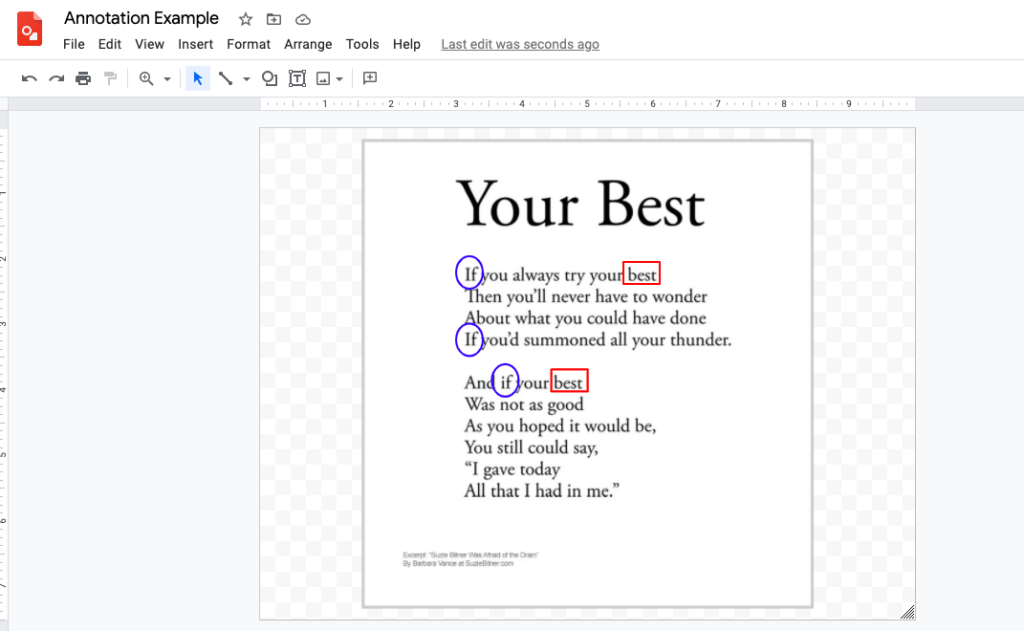Print the drawing with printer icon
1024x631 pixels.
83,79
